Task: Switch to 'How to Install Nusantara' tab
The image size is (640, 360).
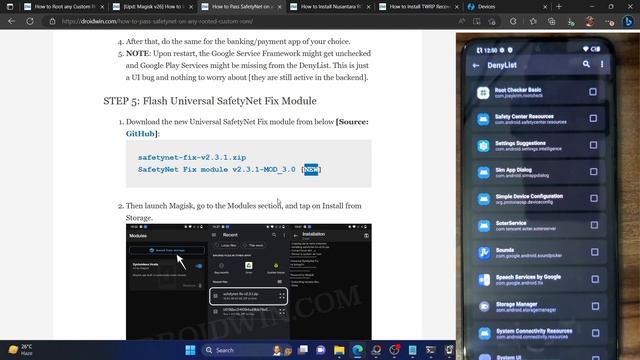Action: (x=331, y=7)
